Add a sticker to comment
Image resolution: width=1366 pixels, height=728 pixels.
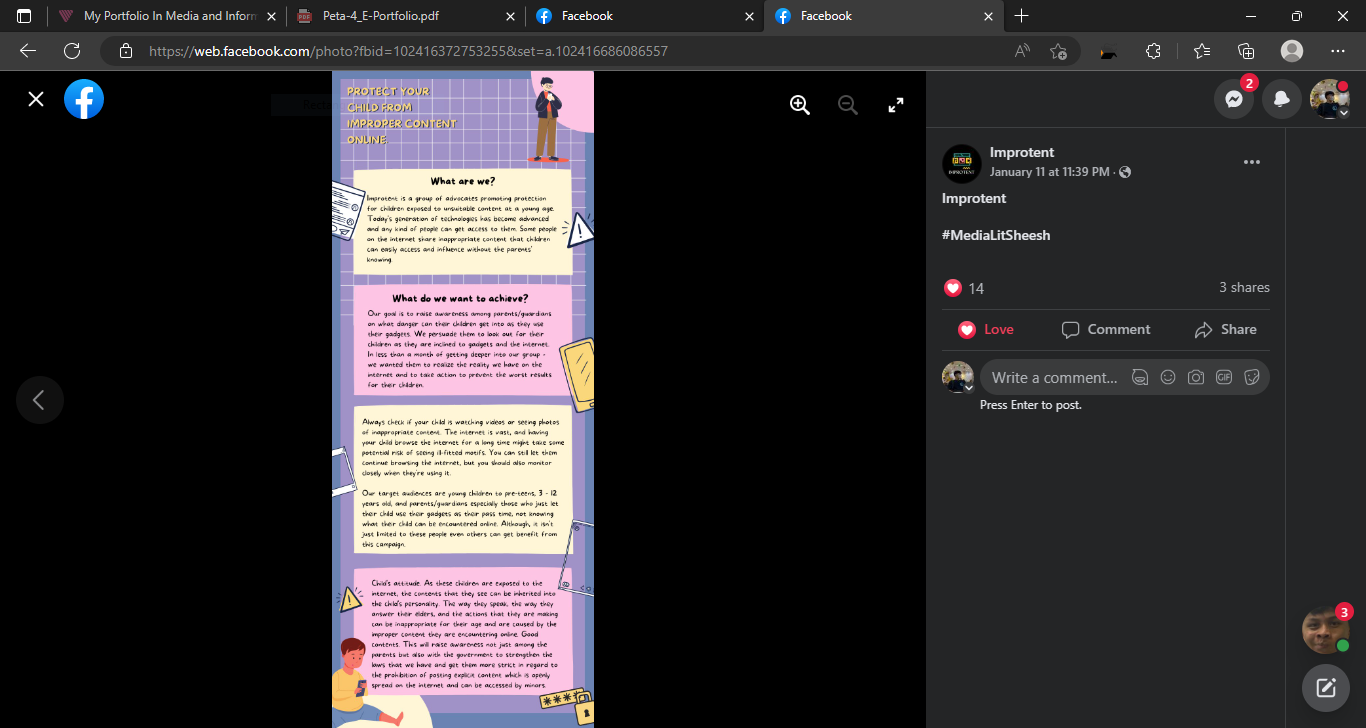1251,377
